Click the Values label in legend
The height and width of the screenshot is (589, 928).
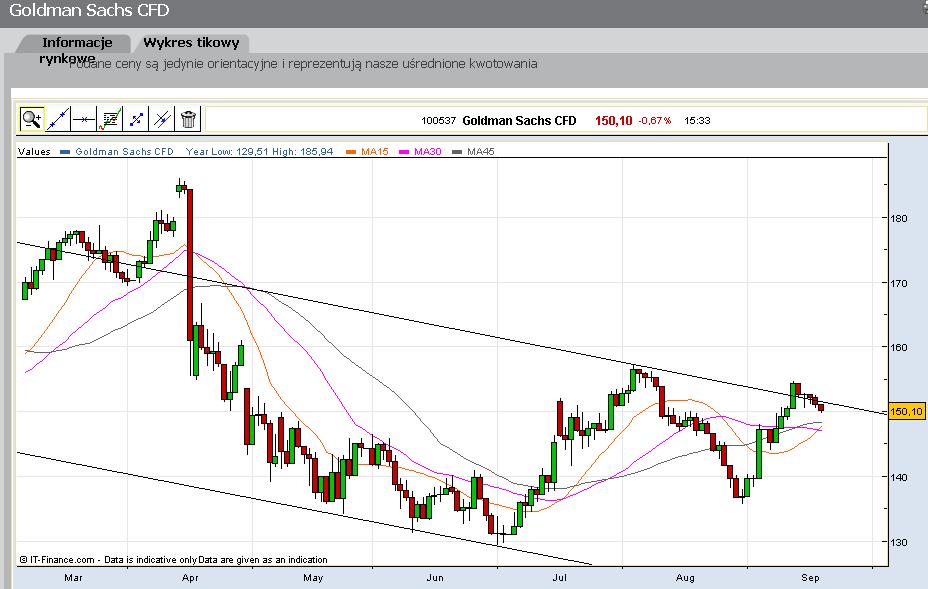point(34,152)
